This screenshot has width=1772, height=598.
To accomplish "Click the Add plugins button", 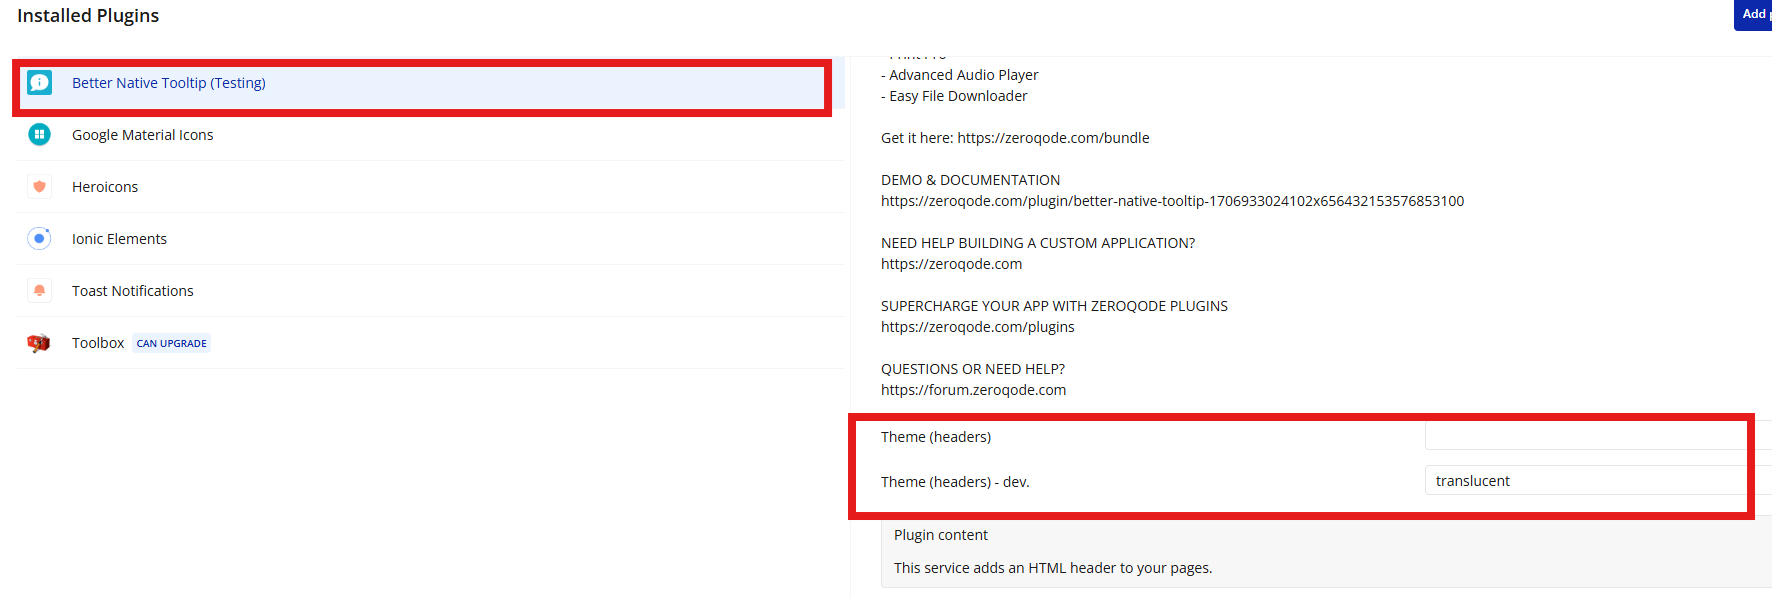I will click(1753, 14).
